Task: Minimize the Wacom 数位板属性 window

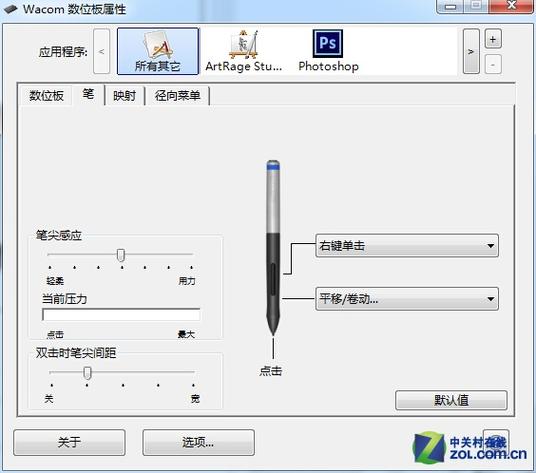Action: (451, 6)
